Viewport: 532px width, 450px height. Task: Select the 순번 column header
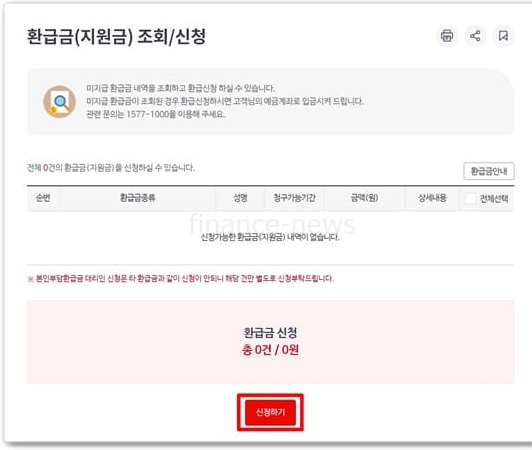pos(43,198)
